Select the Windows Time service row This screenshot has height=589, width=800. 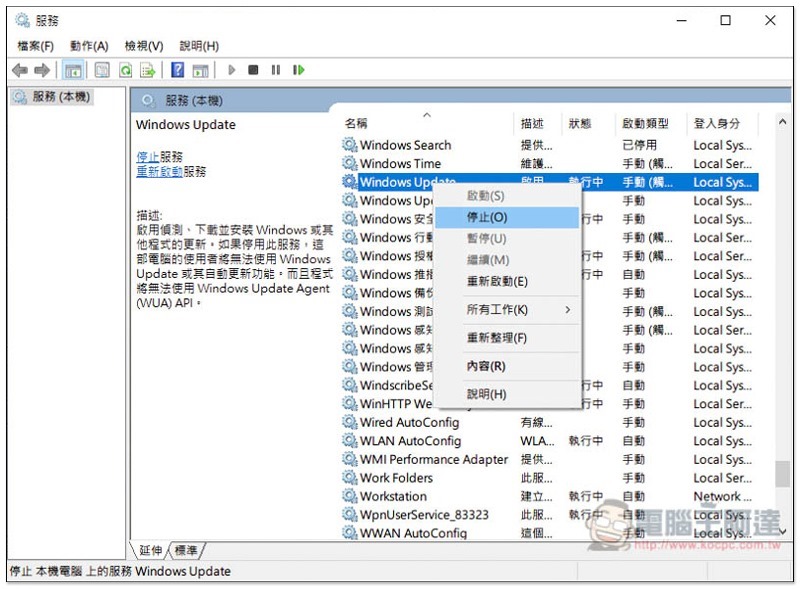549,164
